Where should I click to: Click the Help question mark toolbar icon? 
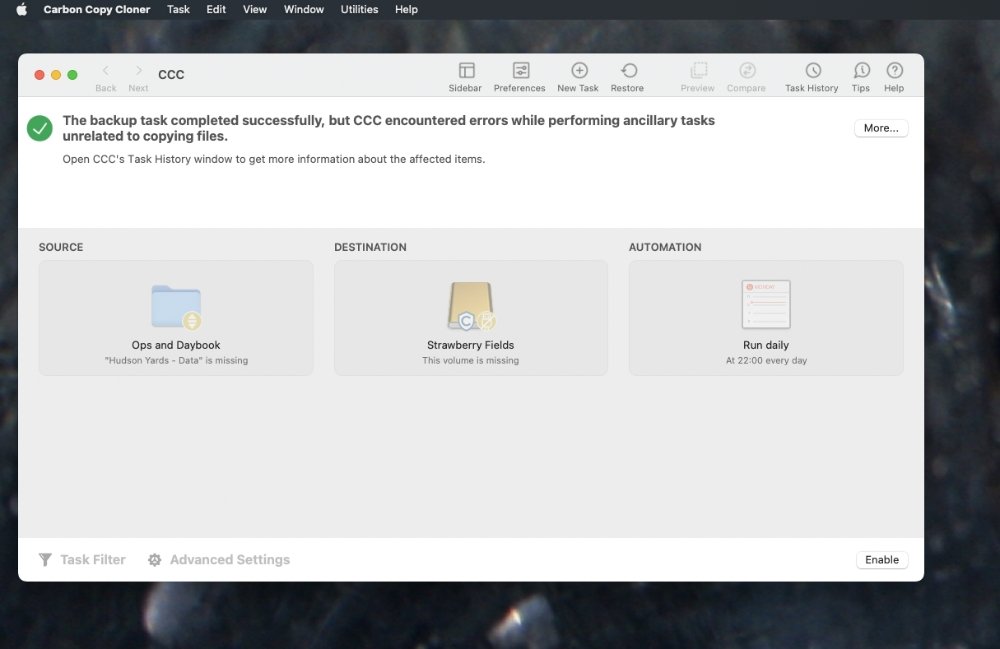coord(894,70)
